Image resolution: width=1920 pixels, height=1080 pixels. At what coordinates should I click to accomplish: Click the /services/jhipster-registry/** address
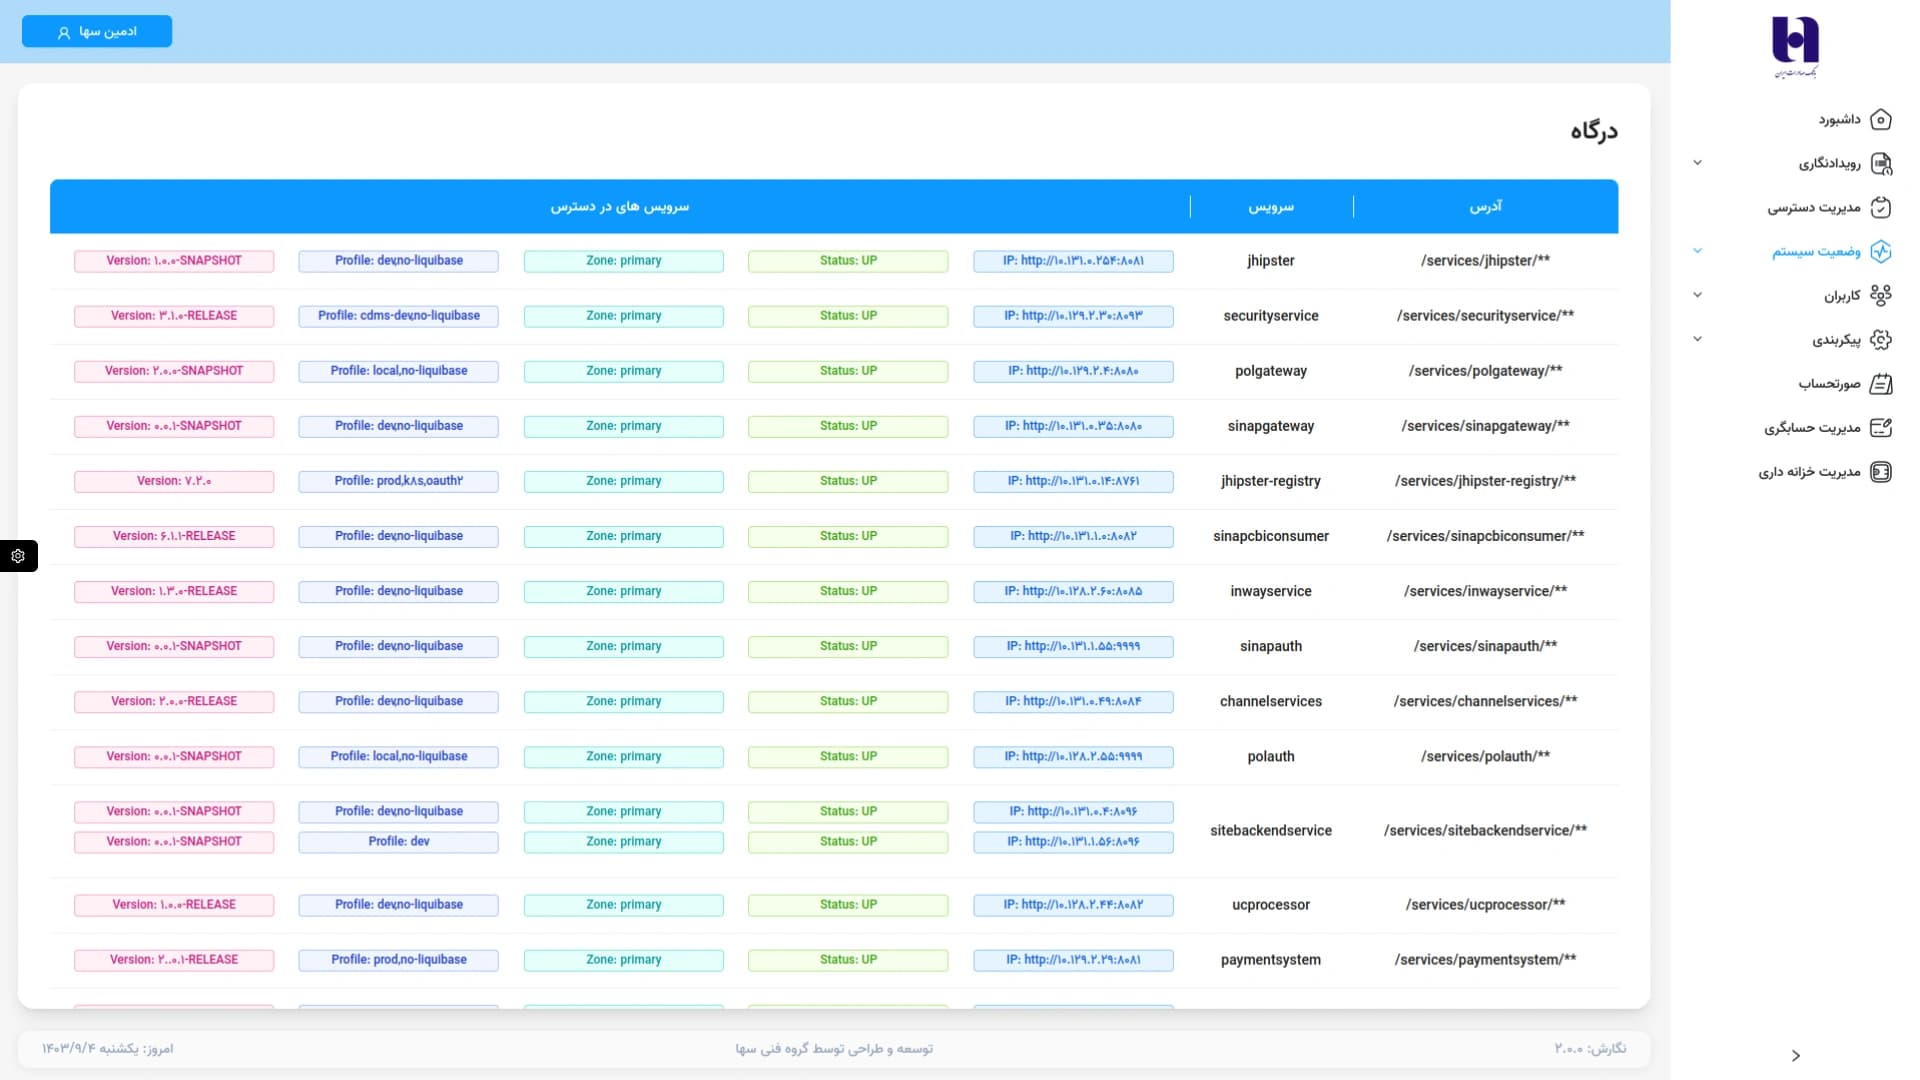click(x=1485, y=481)
